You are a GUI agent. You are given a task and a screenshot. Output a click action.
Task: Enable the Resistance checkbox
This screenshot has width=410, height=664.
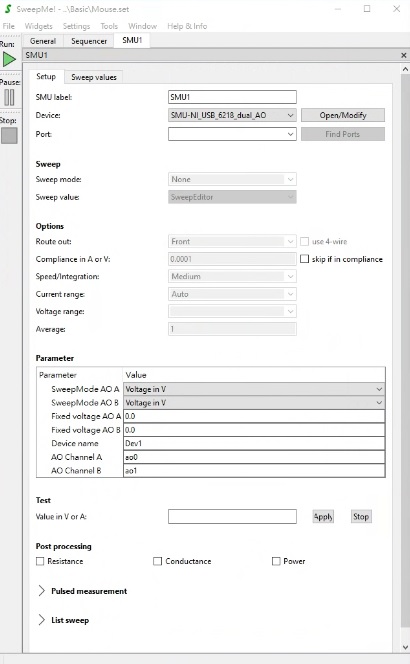(x=40, y=561)
